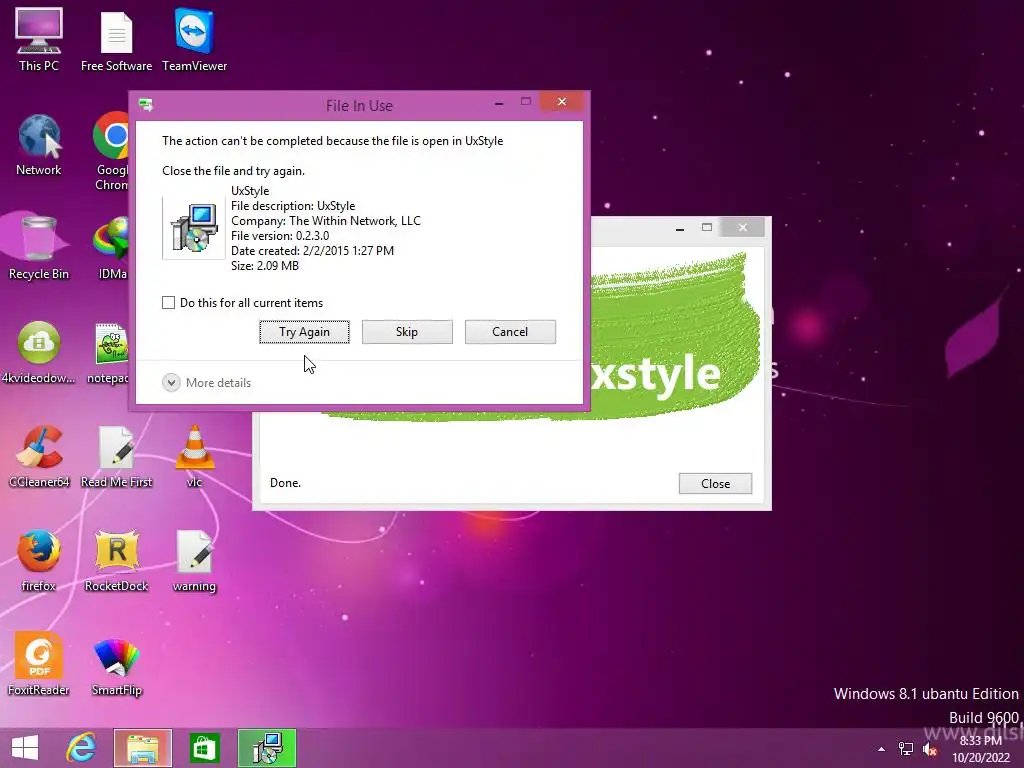
Task: Click 'Company: The Within Network, LLC' text
Action: [x=326, y=221]
